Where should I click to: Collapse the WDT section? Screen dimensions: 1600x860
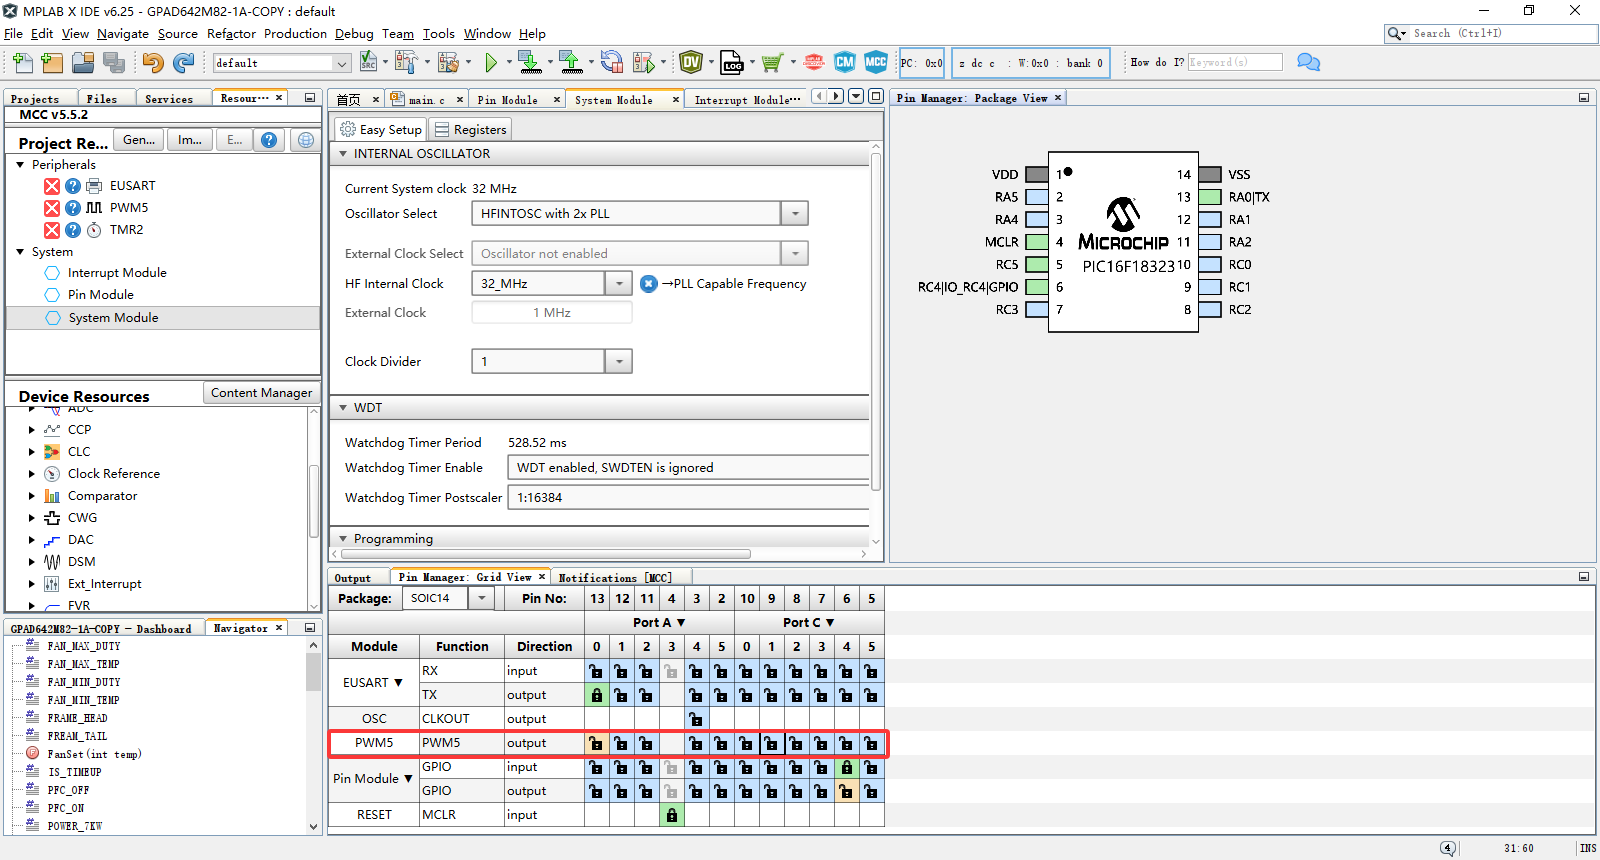pyautogui.click(x=343, y=408)
